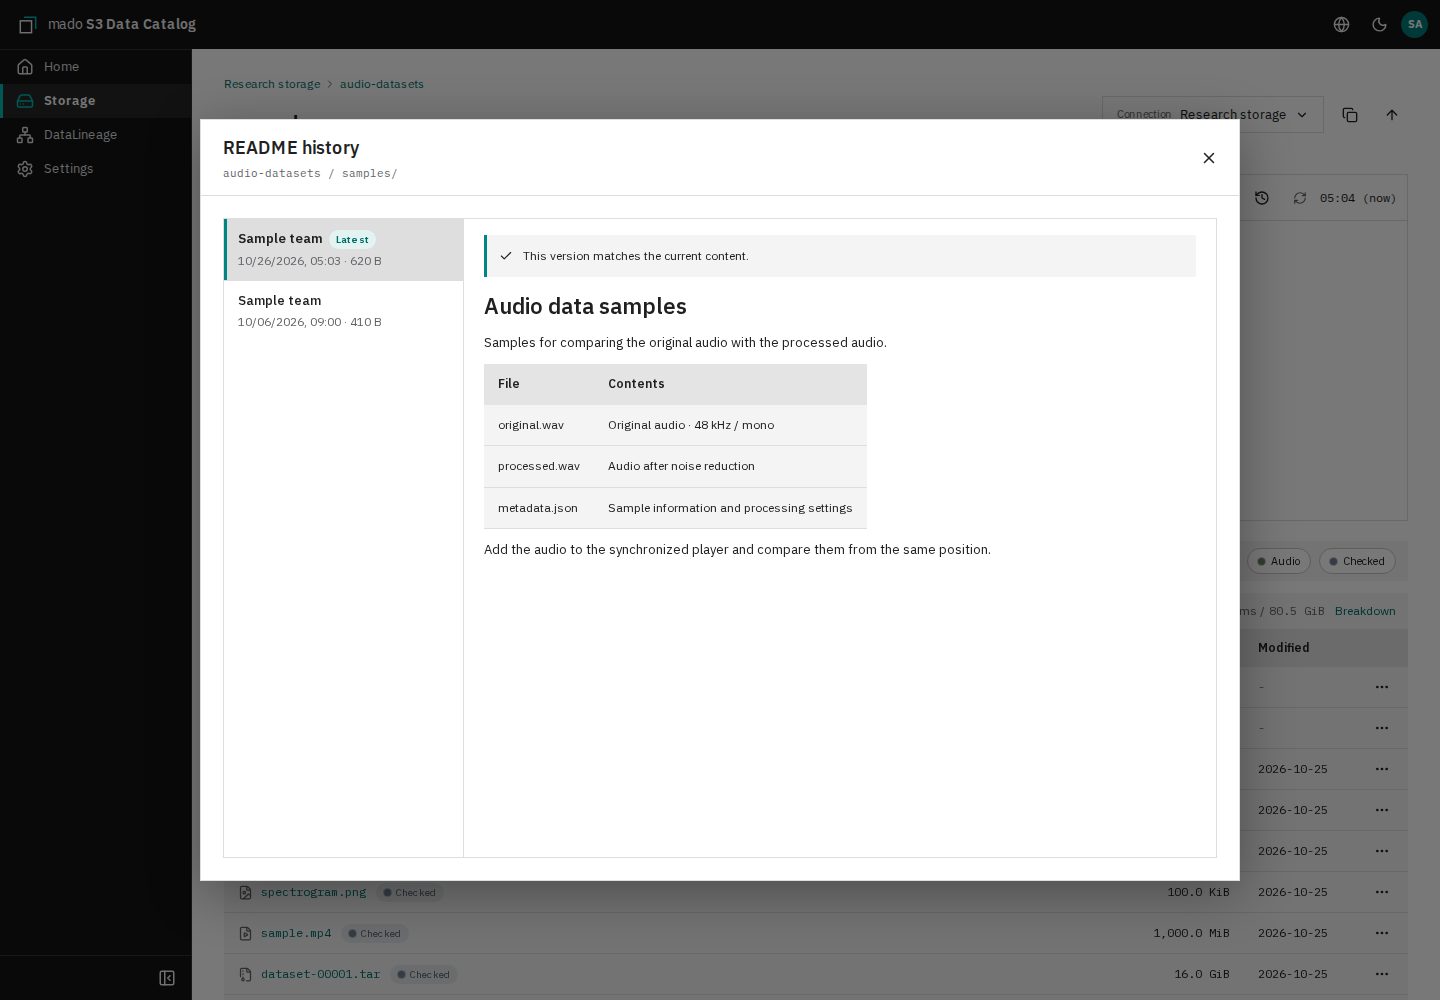Go up one folder with arrow icon
Screen dimensions: 1440x1000
click(x=1392, y=115)
